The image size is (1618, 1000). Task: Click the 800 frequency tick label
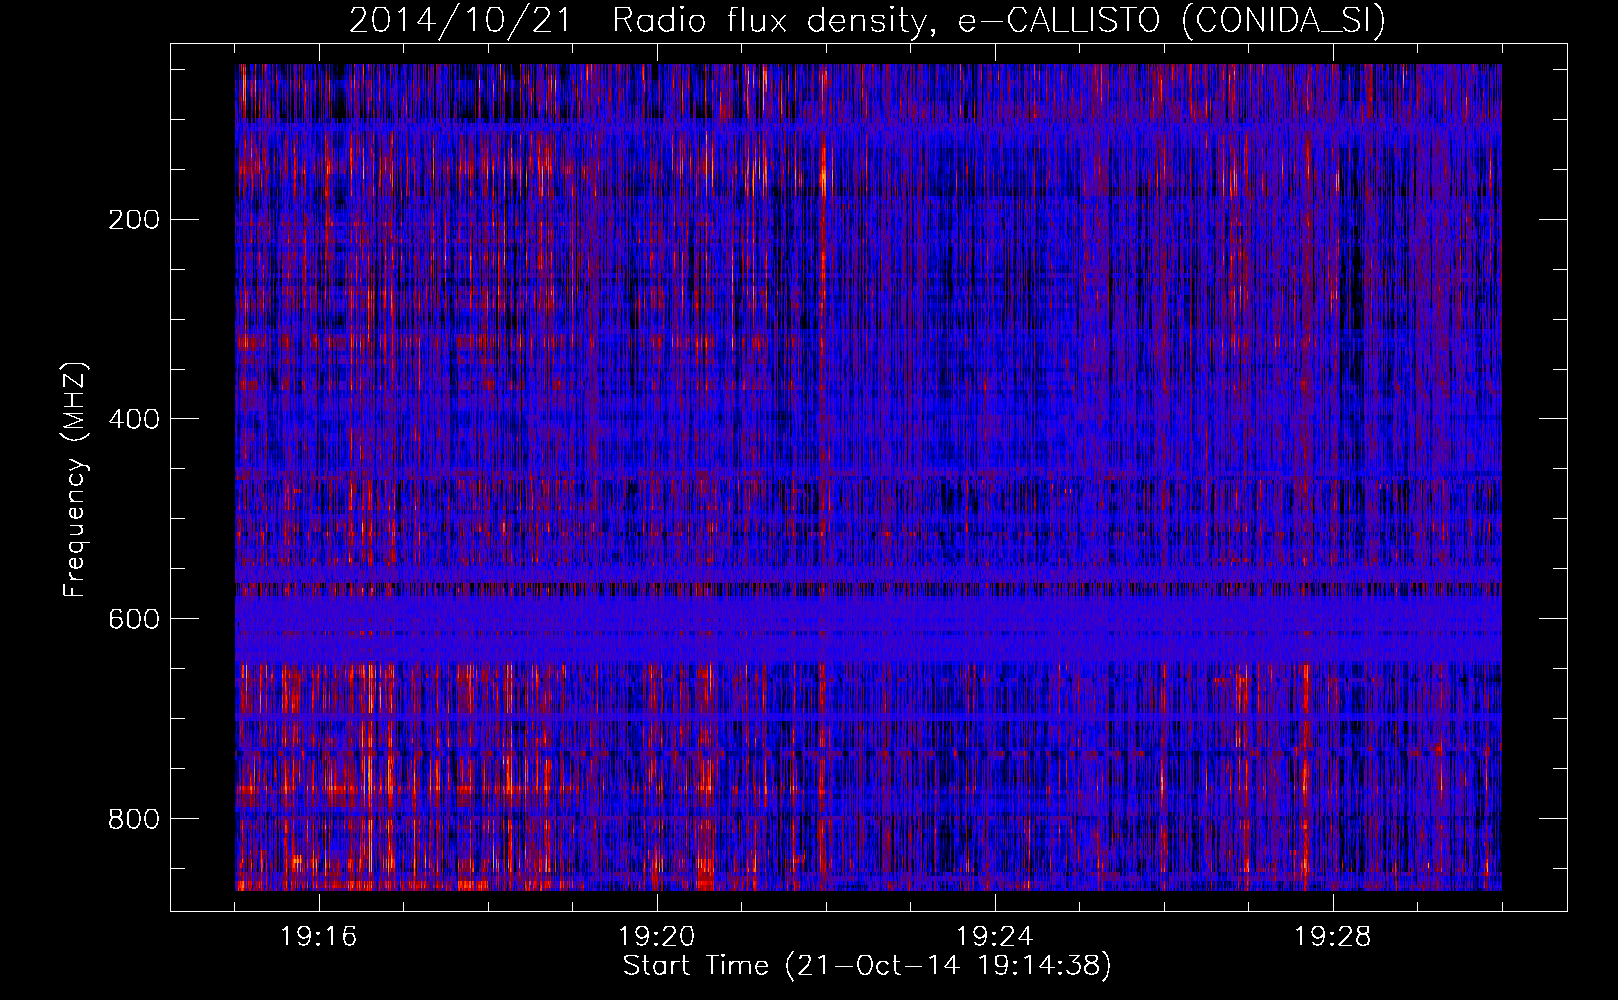[133, 819]
